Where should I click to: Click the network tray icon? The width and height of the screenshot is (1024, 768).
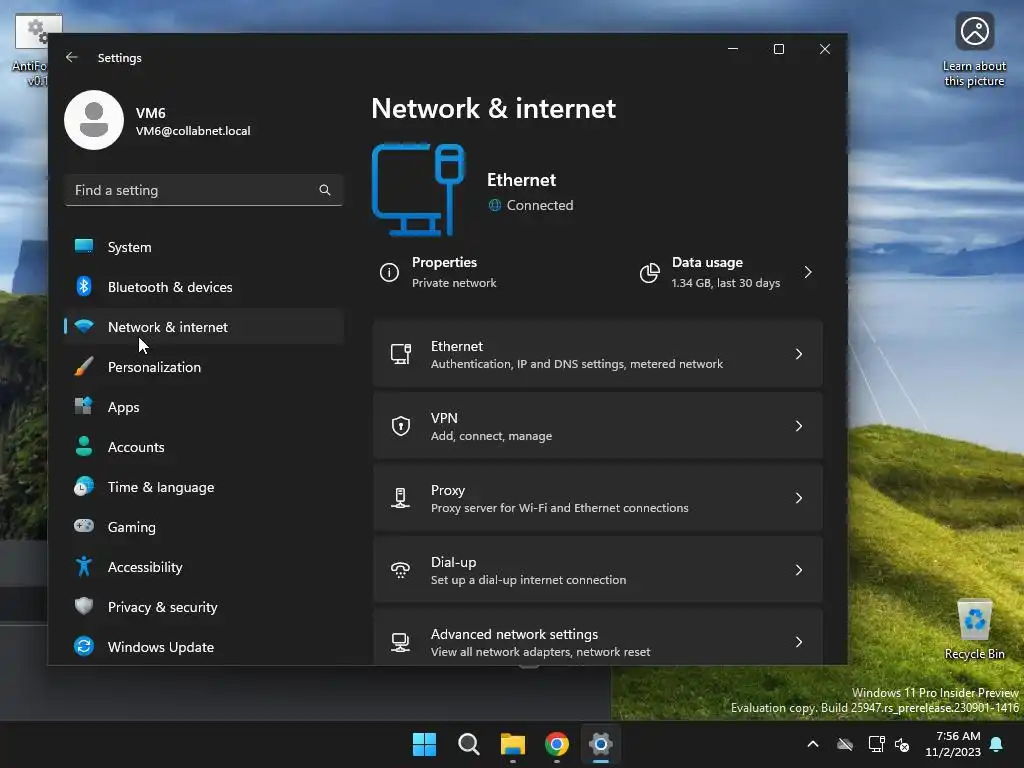pyautogui.click(x=876, y=744)
